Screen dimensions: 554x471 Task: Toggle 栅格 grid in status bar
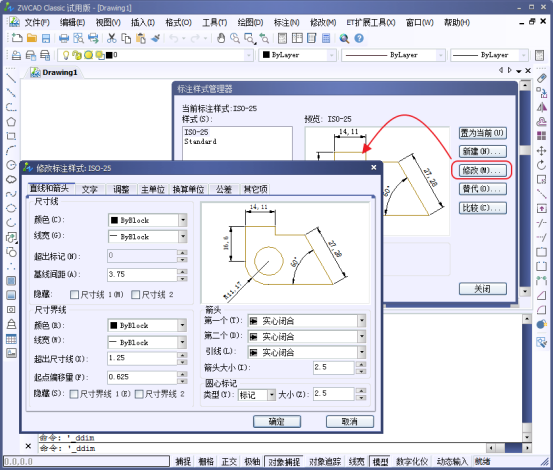pyautogui.click(x=206, y=461)
